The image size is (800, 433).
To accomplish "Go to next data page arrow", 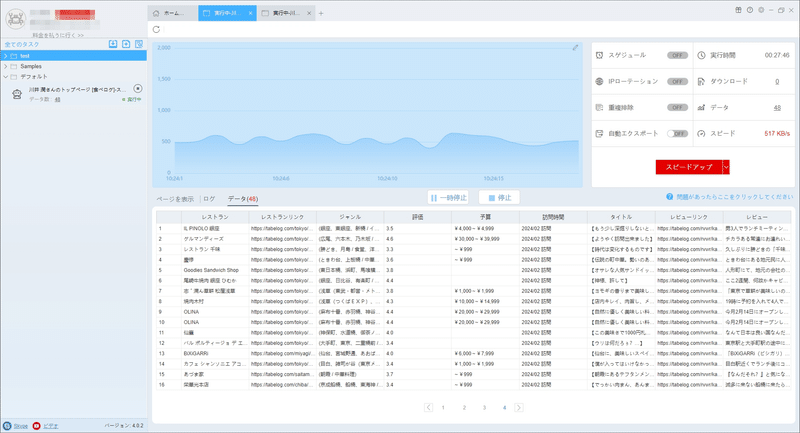I will tap(519, 407).
